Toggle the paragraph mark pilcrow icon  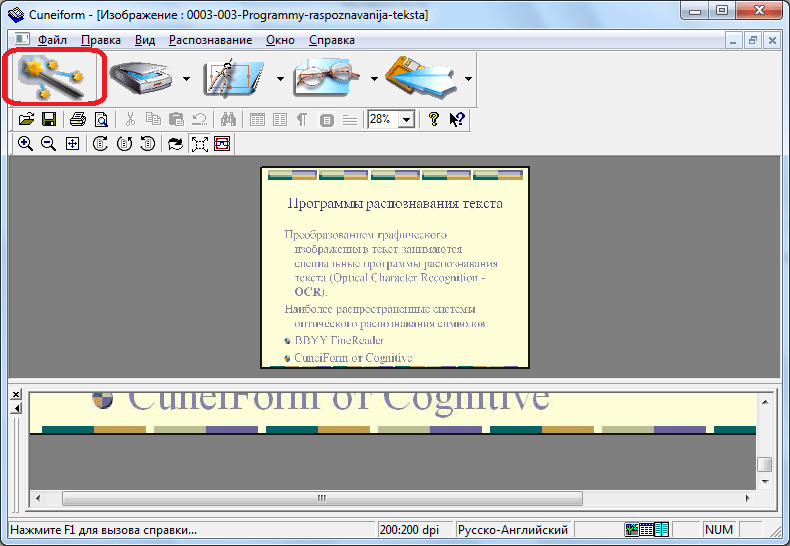coord(302,119)
